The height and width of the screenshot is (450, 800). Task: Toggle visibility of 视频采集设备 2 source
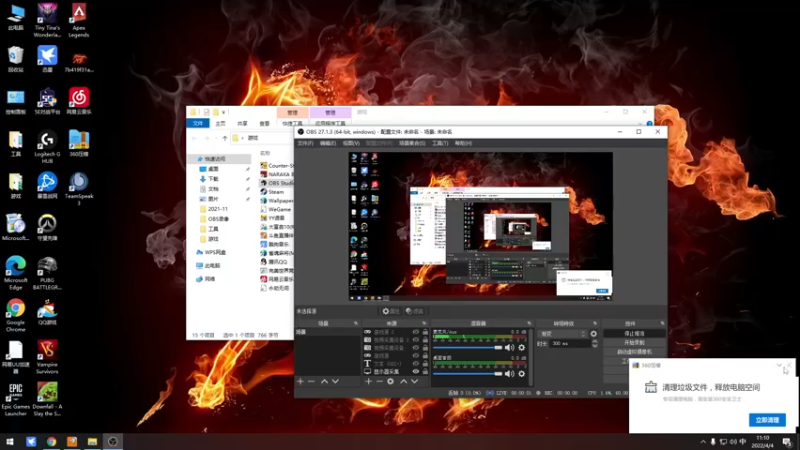(x=416, y=340)
